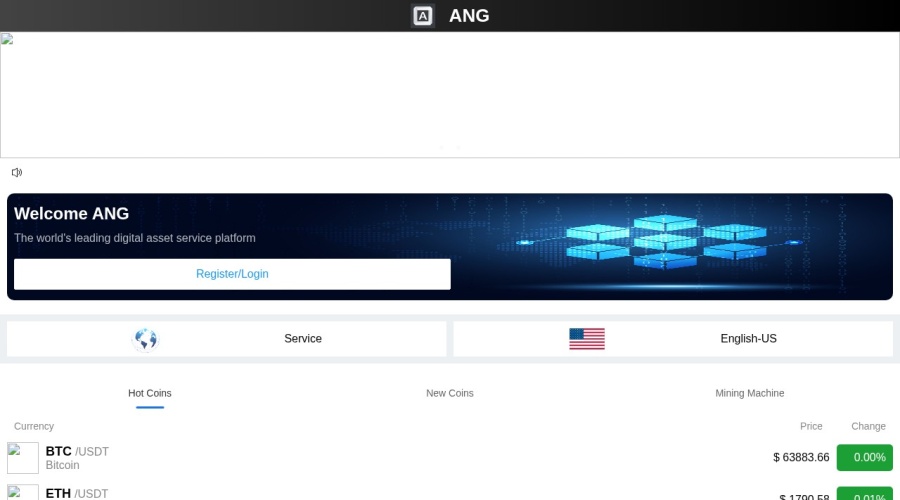The width and height of the screenshot is (900, 500).
Task: Click the Currency column header
Action: [x=34, y=426]
